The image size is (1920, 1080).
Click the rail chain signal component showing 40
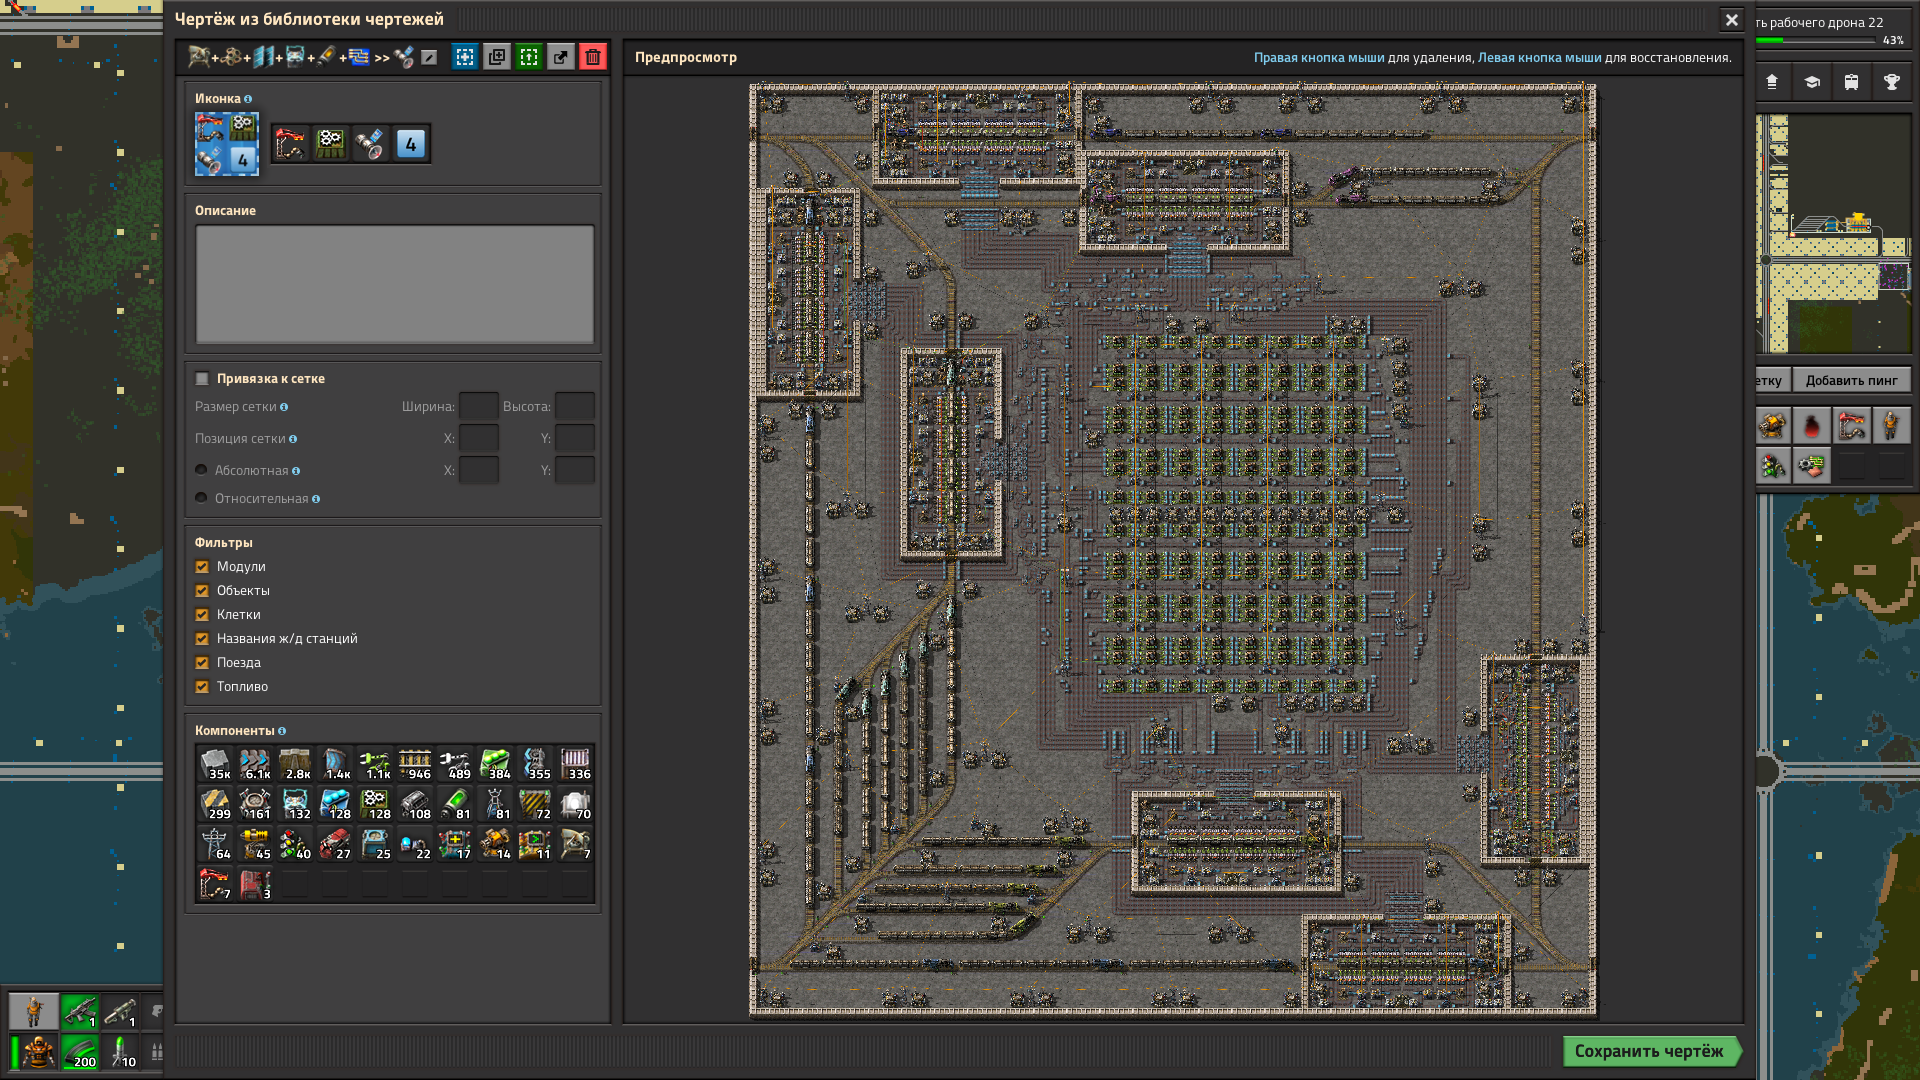295,844
